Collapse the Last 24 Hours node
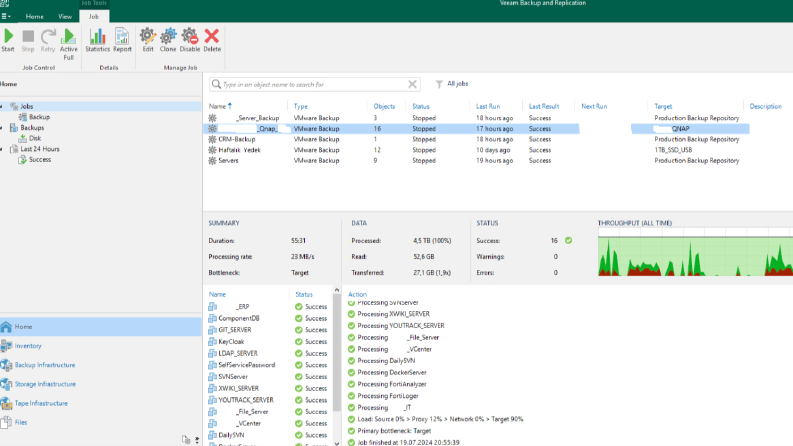Viewport: 793px width, 446px height. pos(2,149)
